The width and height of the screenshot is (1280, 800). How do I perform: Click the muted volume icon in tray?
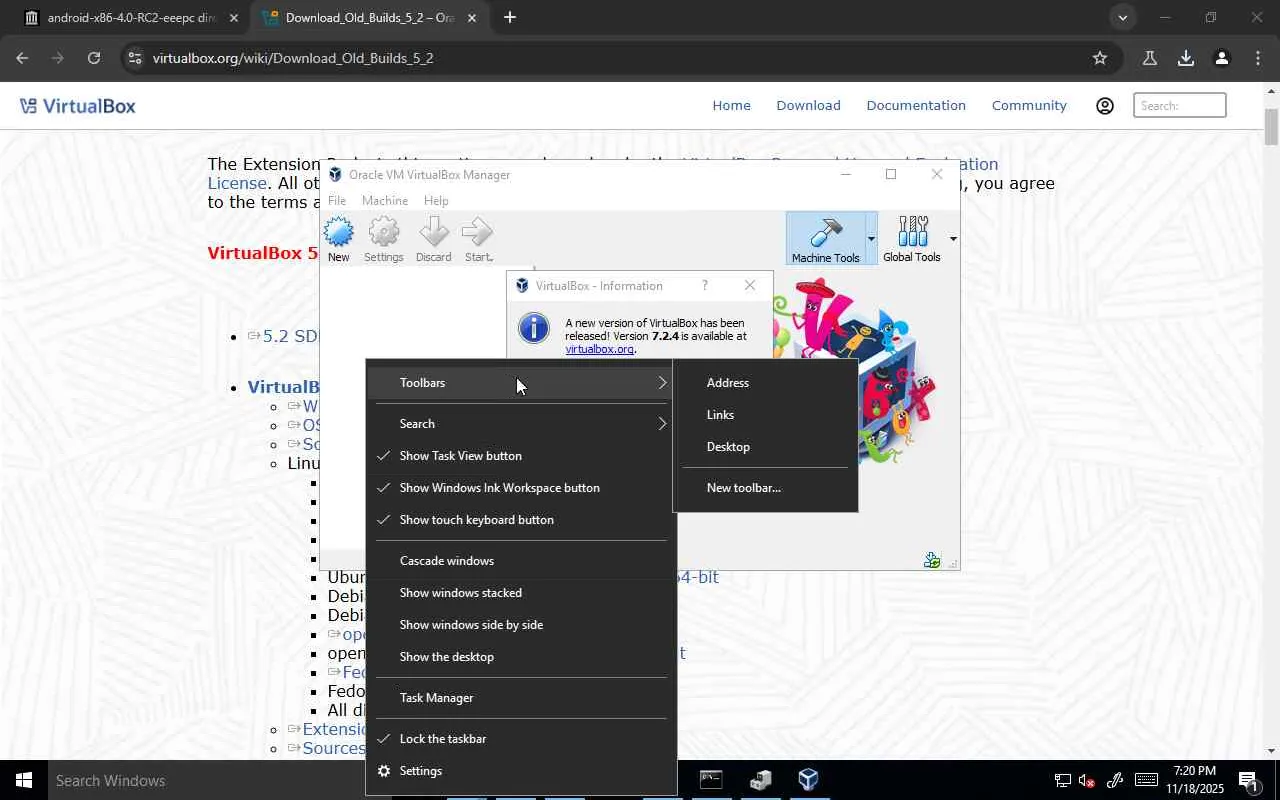[1087, 781]
